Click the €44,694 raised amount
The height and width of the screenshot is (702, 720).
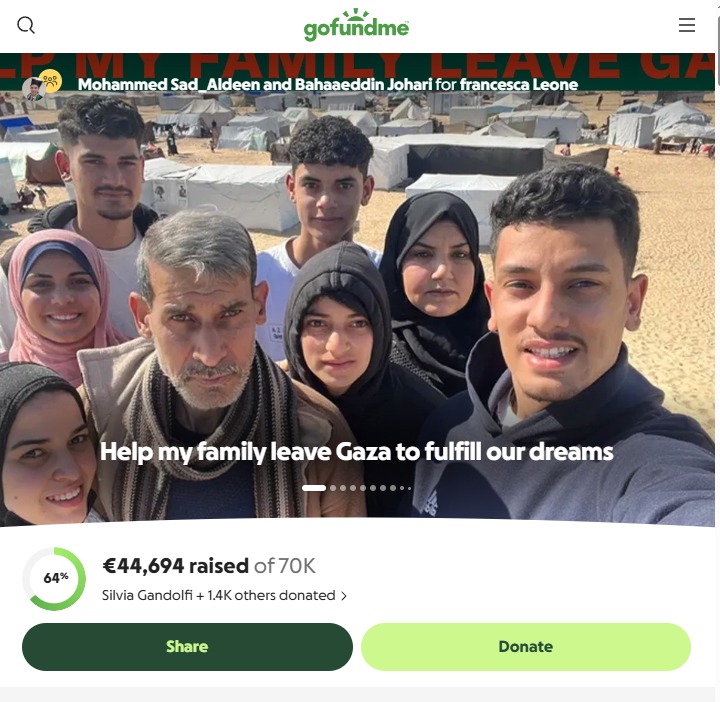tap(176, 566)
